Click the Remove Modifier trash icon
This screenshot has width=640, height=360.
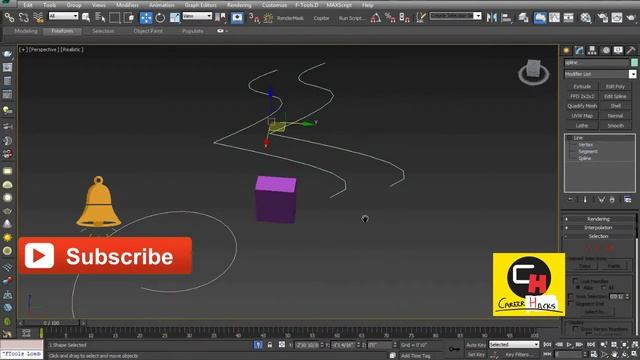[x=612, y=199]
